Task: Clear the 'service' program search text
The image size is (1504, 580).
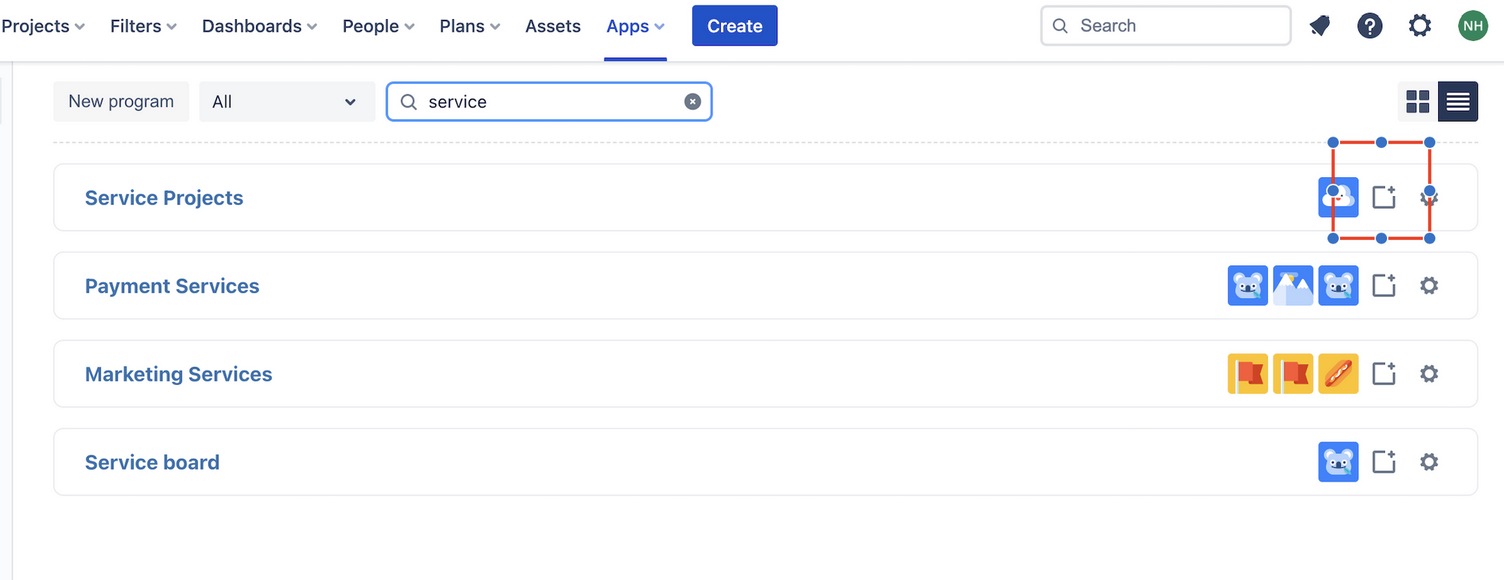Action: coord(692,102)
